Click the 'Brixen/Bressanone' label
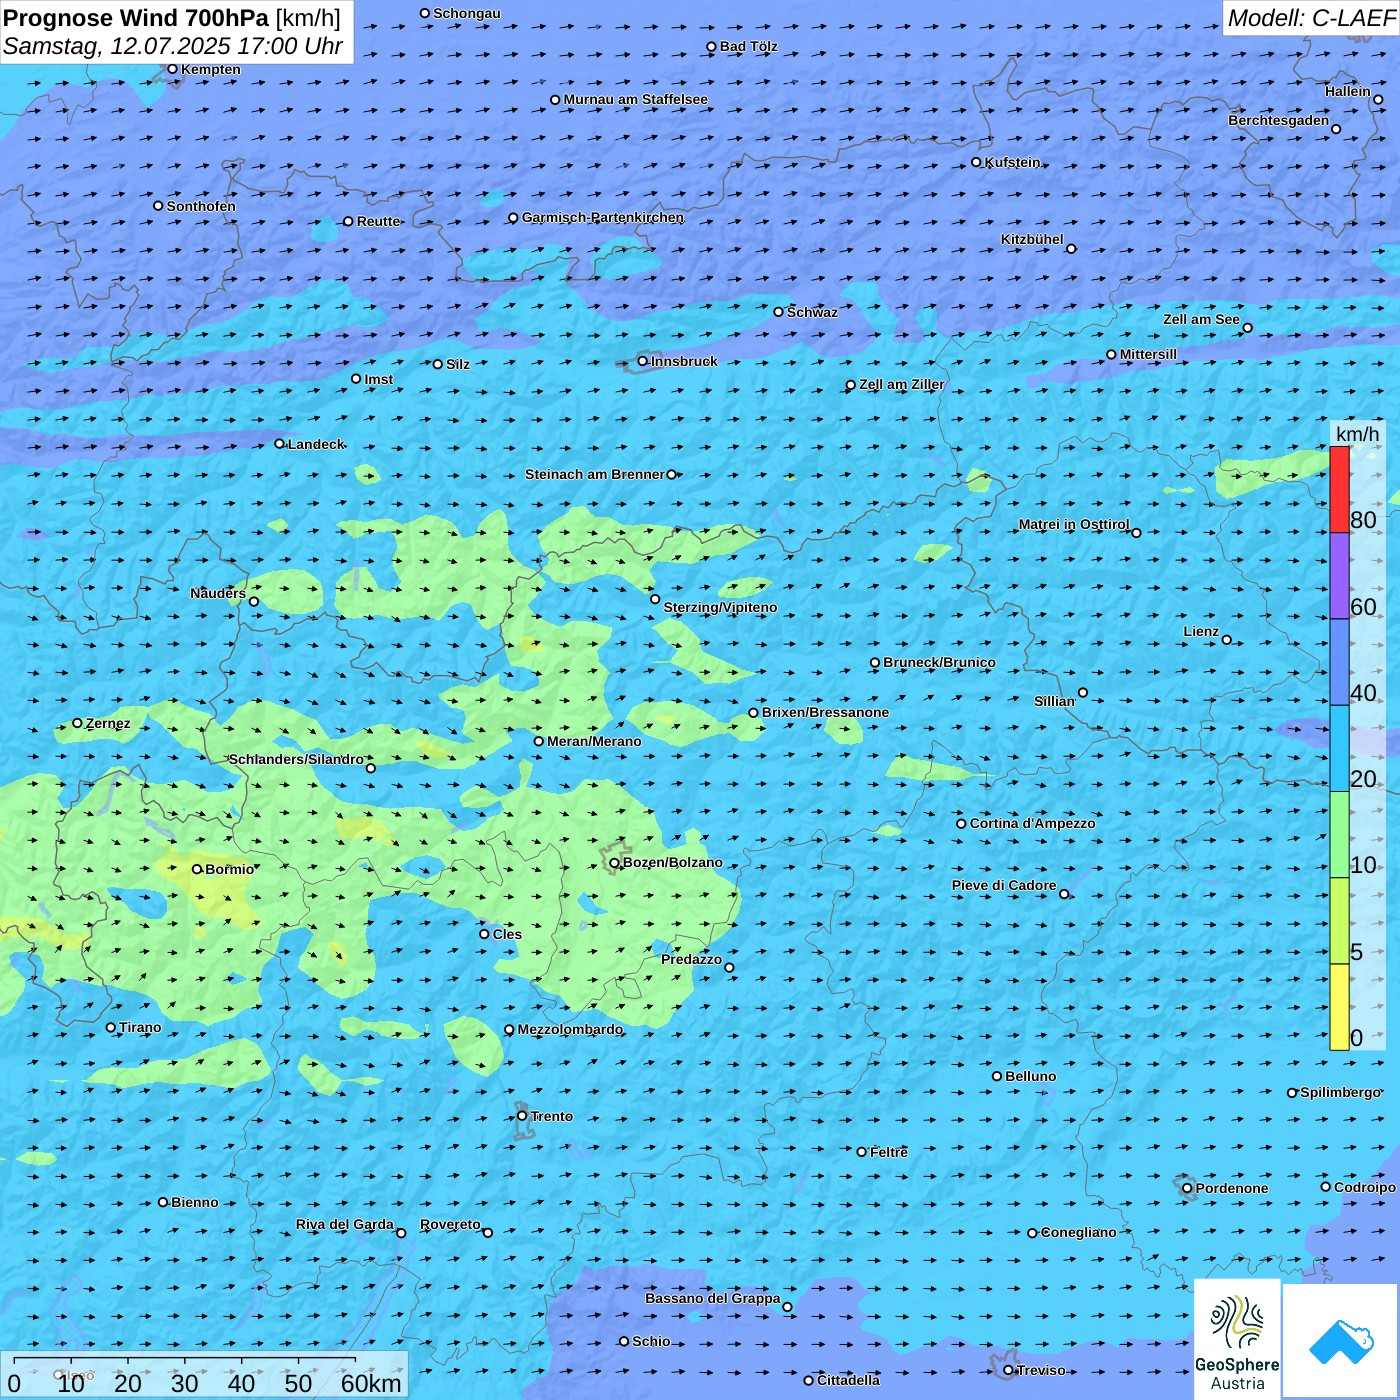 (825, 712)
